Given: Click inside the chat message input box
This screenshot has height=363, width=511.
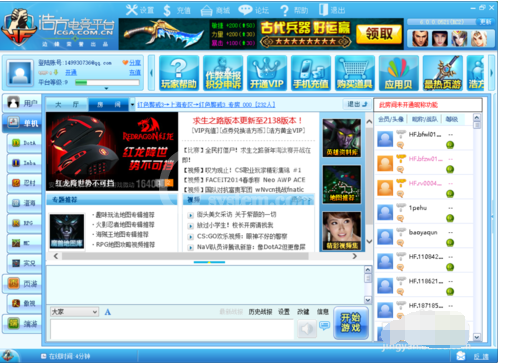Looking at the screenshot, I should [172, 329].
